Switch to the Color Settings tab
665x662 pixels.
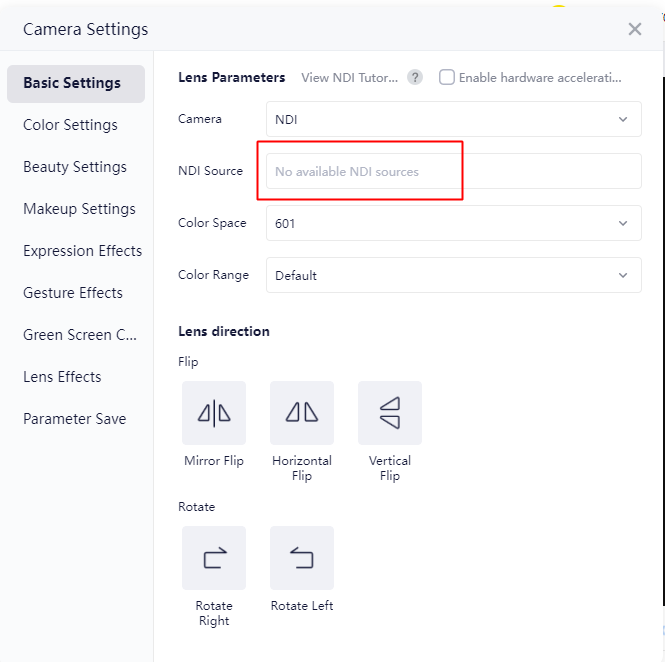[x=70, y=125]
